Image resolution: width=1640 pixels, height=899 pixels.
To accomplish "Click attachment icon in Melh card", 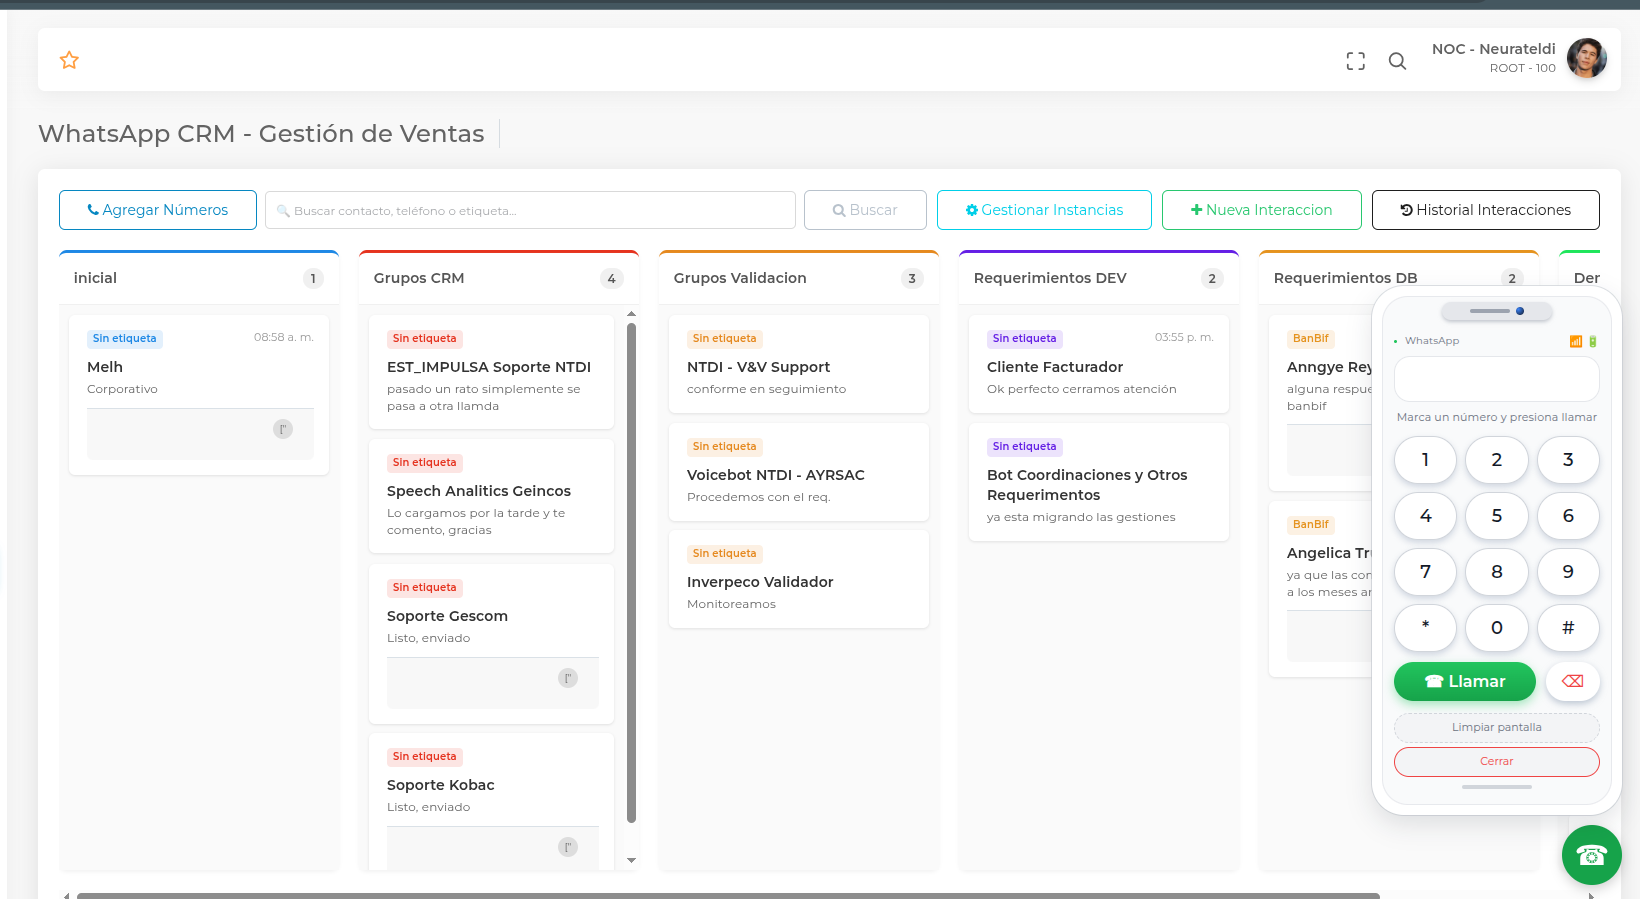I will 283,429.
